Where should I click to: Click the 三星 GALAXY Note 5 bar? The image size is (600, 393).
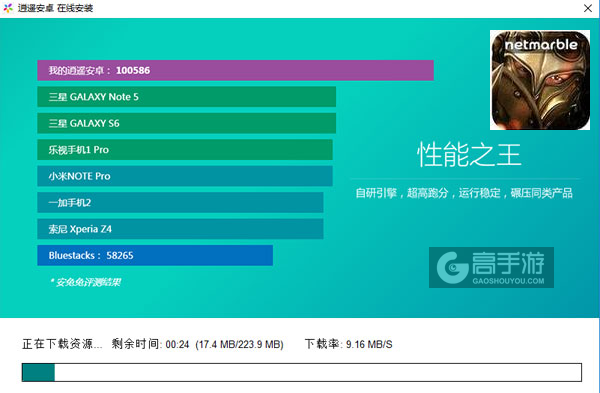tap(186, 97)
